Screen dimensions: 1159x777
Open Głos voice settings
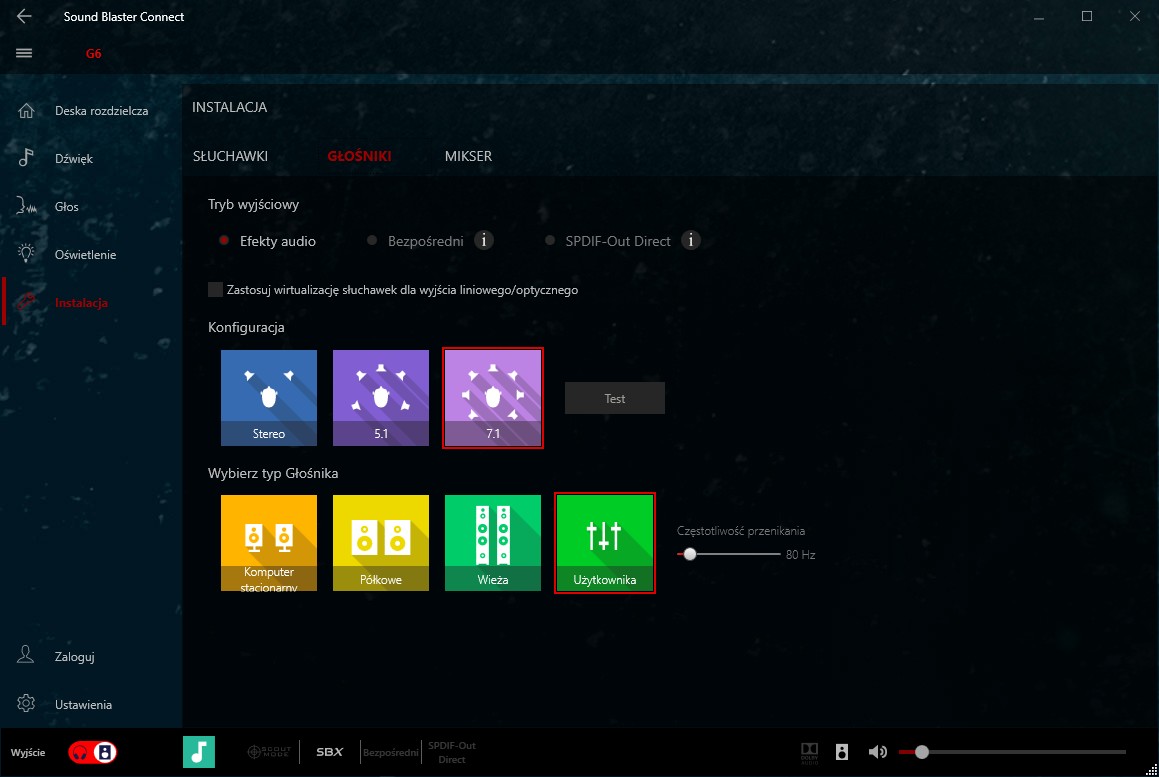point(67,206)
